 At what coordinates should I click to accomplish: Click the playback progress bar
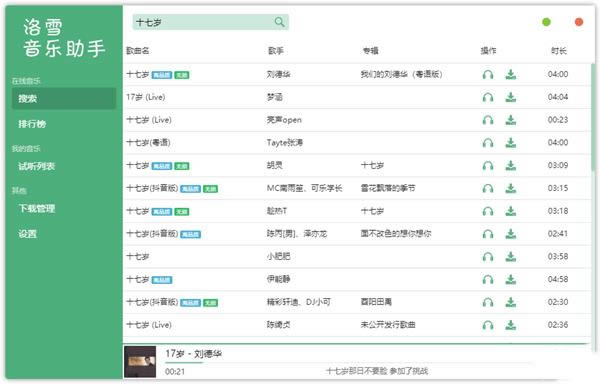click(348, 362)
